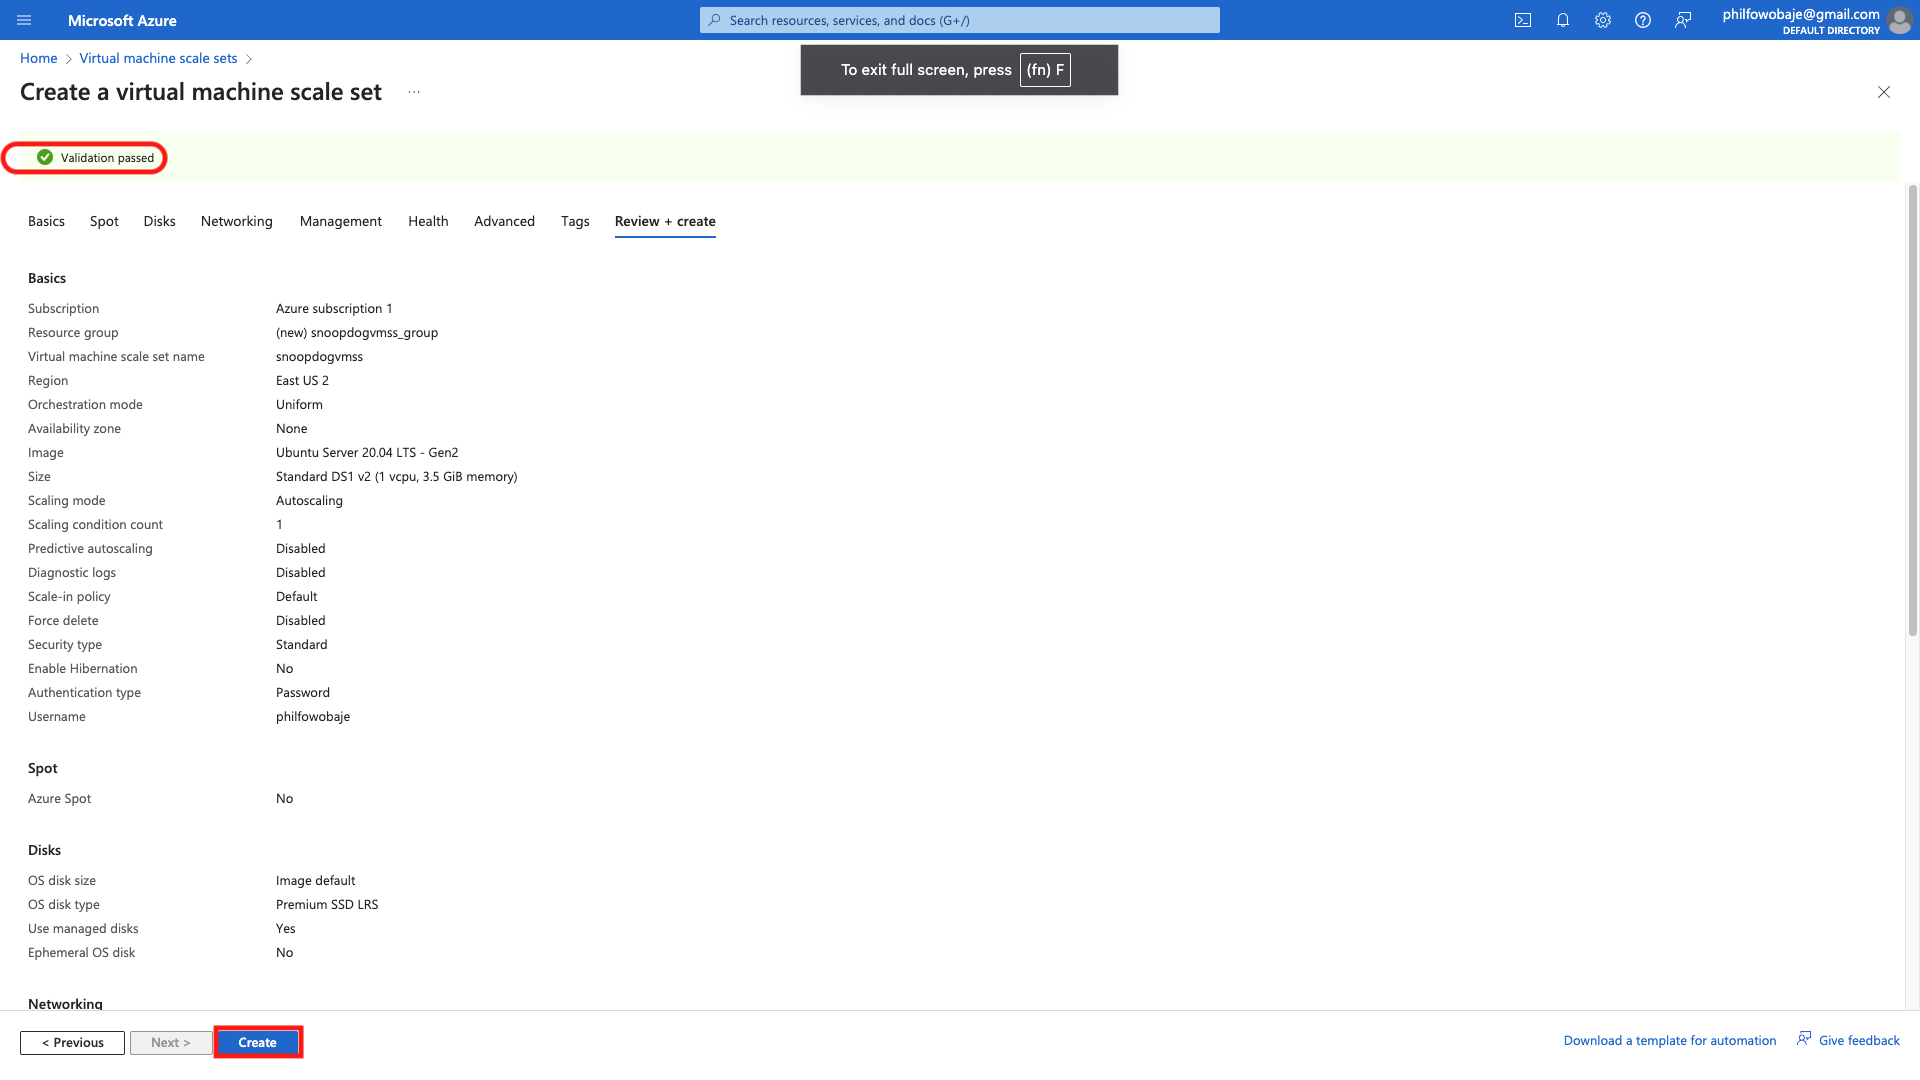Open Download a template for automation

coord(1669,1040)
